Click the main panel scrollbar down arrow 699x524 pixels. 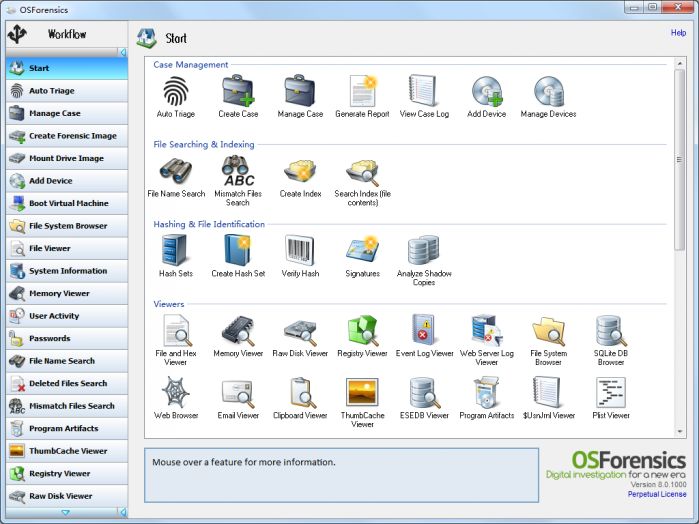[x=680, y=431]
